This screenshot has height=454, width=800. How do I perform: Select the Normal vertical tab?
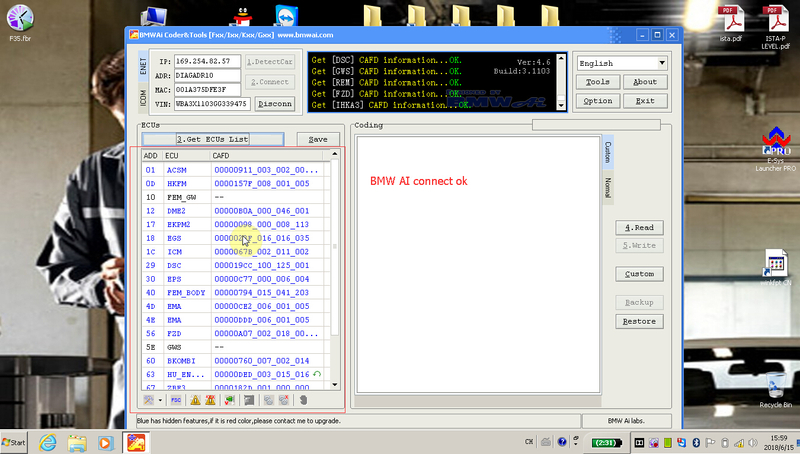[x=608, y=188]
